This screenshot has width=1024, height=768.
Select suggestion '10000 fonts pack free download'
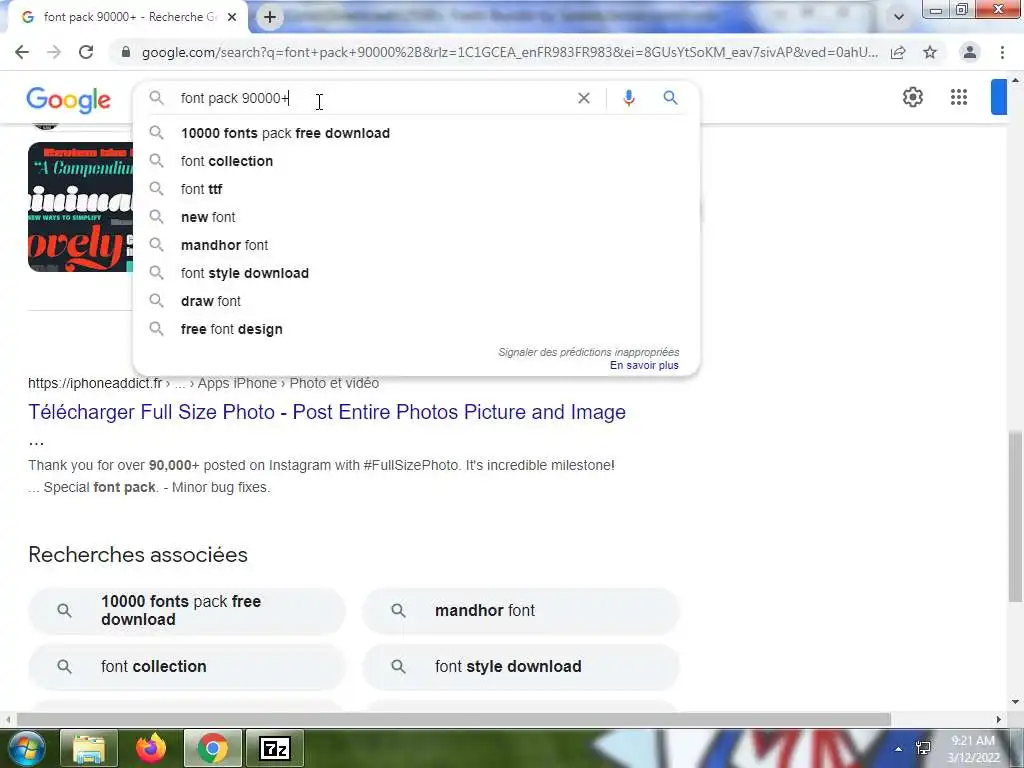tap(416, 133)
